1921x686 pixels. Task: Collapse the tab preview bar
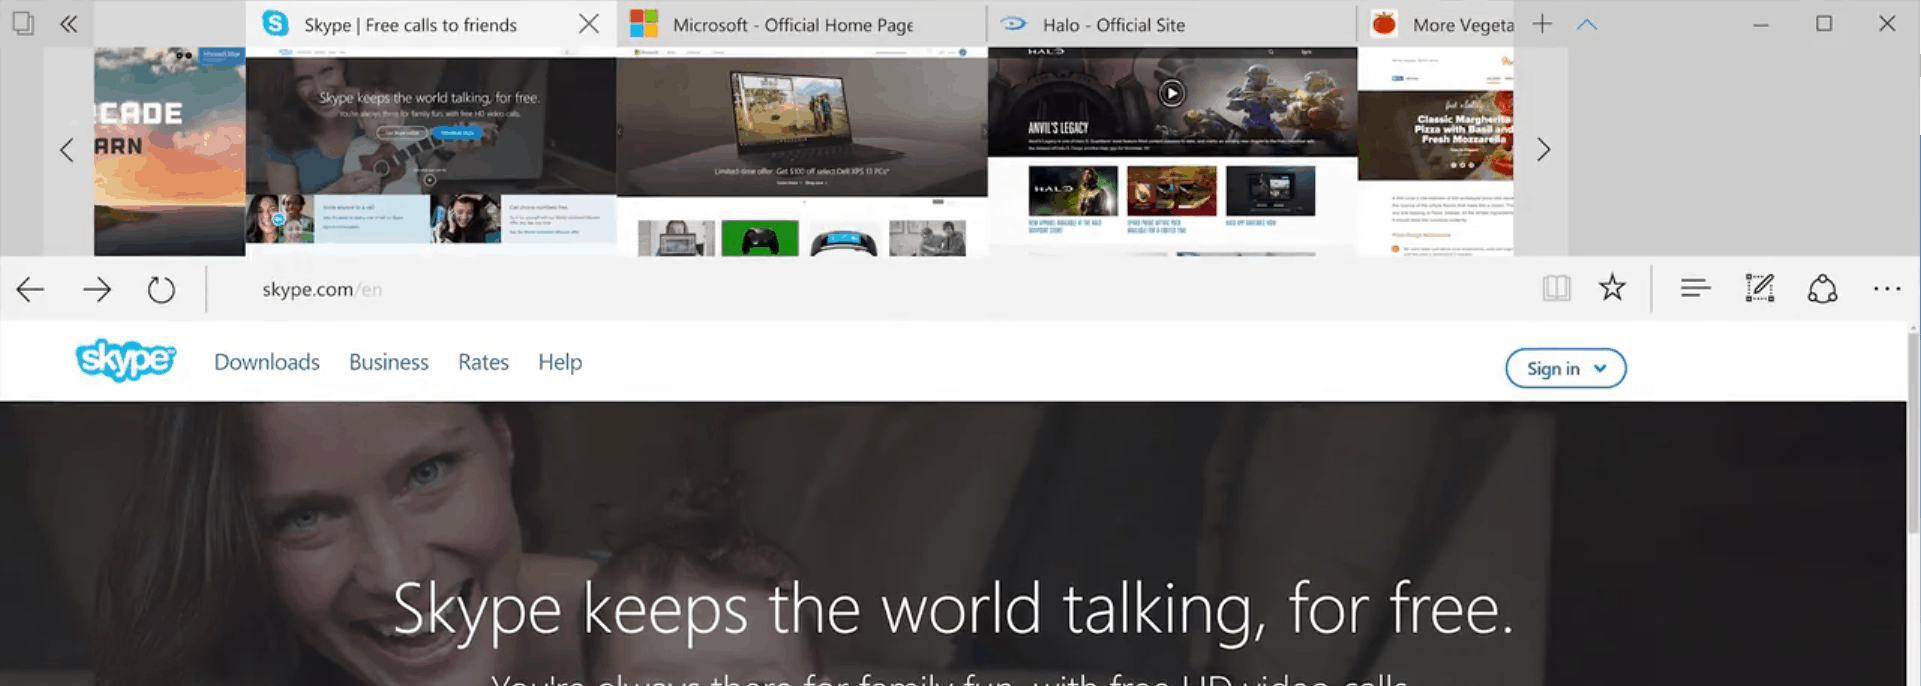click(1587, 24)
